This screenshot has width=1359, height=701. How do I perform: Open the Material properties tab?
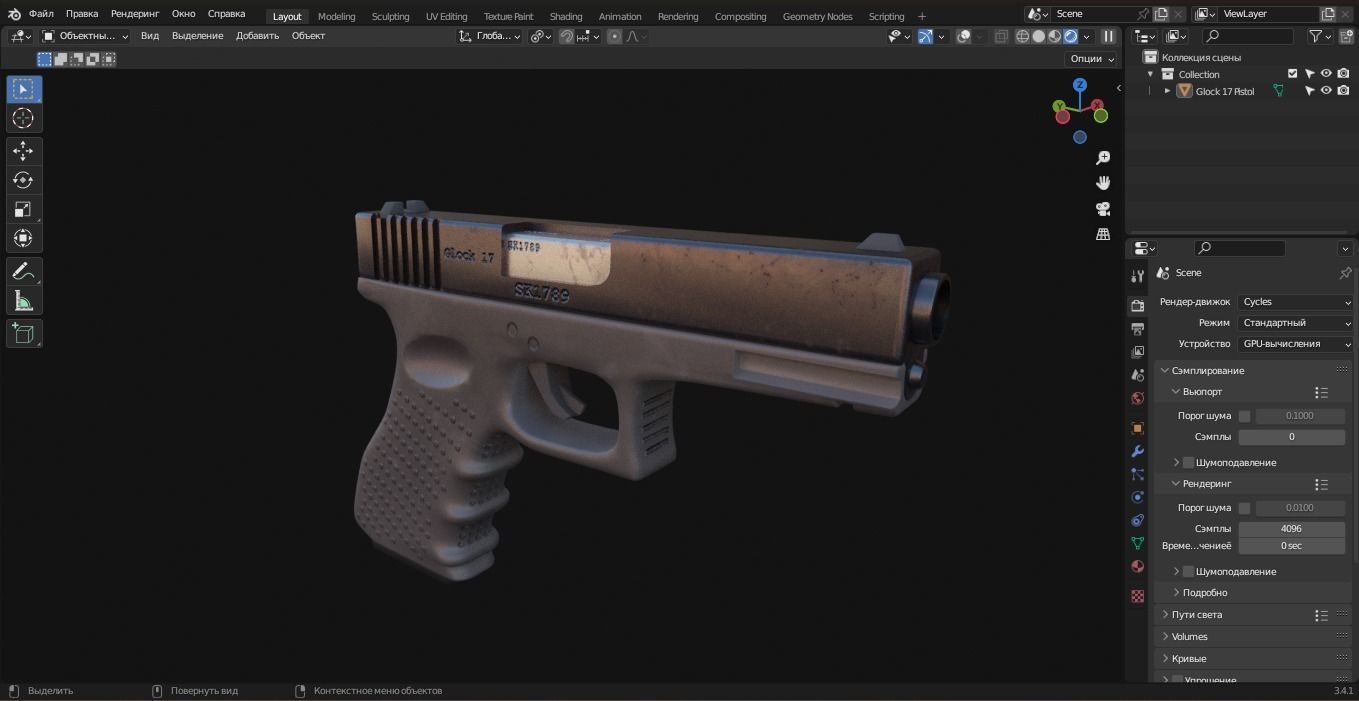pos(1137,566)
